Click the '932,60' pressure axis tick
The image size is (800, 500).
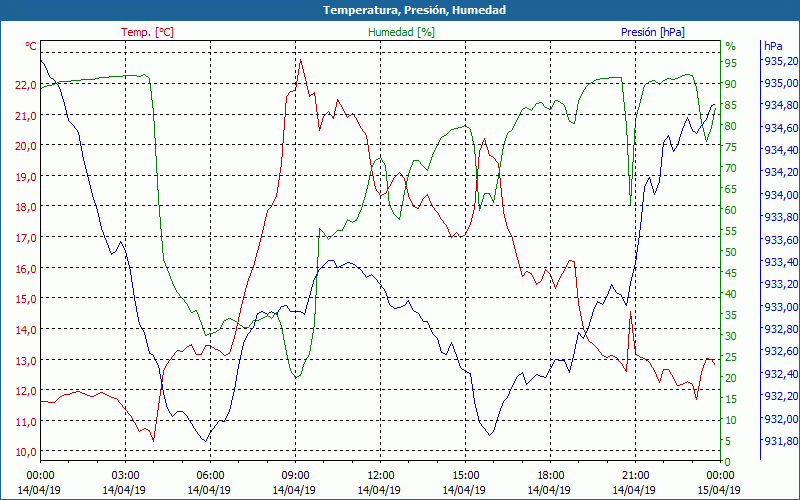pos(781,352)
